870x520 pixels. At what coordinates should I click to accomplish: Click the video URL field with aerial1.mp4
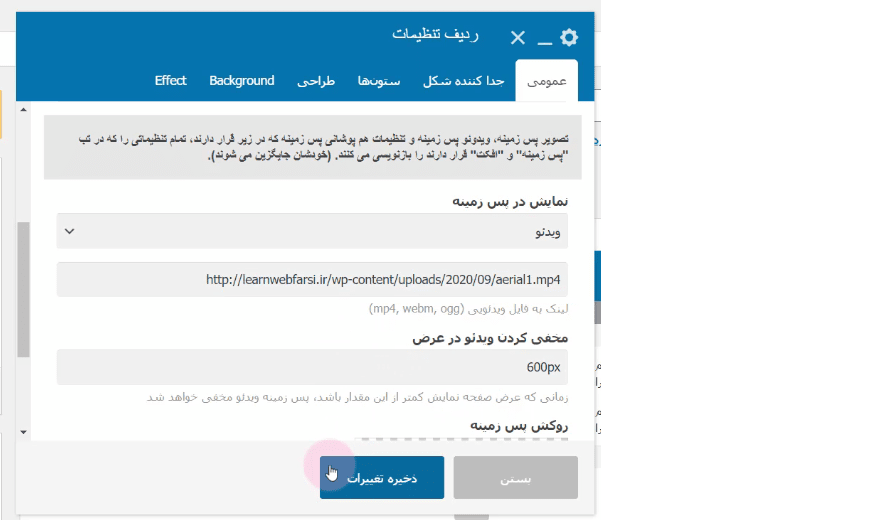pos(312,279)
